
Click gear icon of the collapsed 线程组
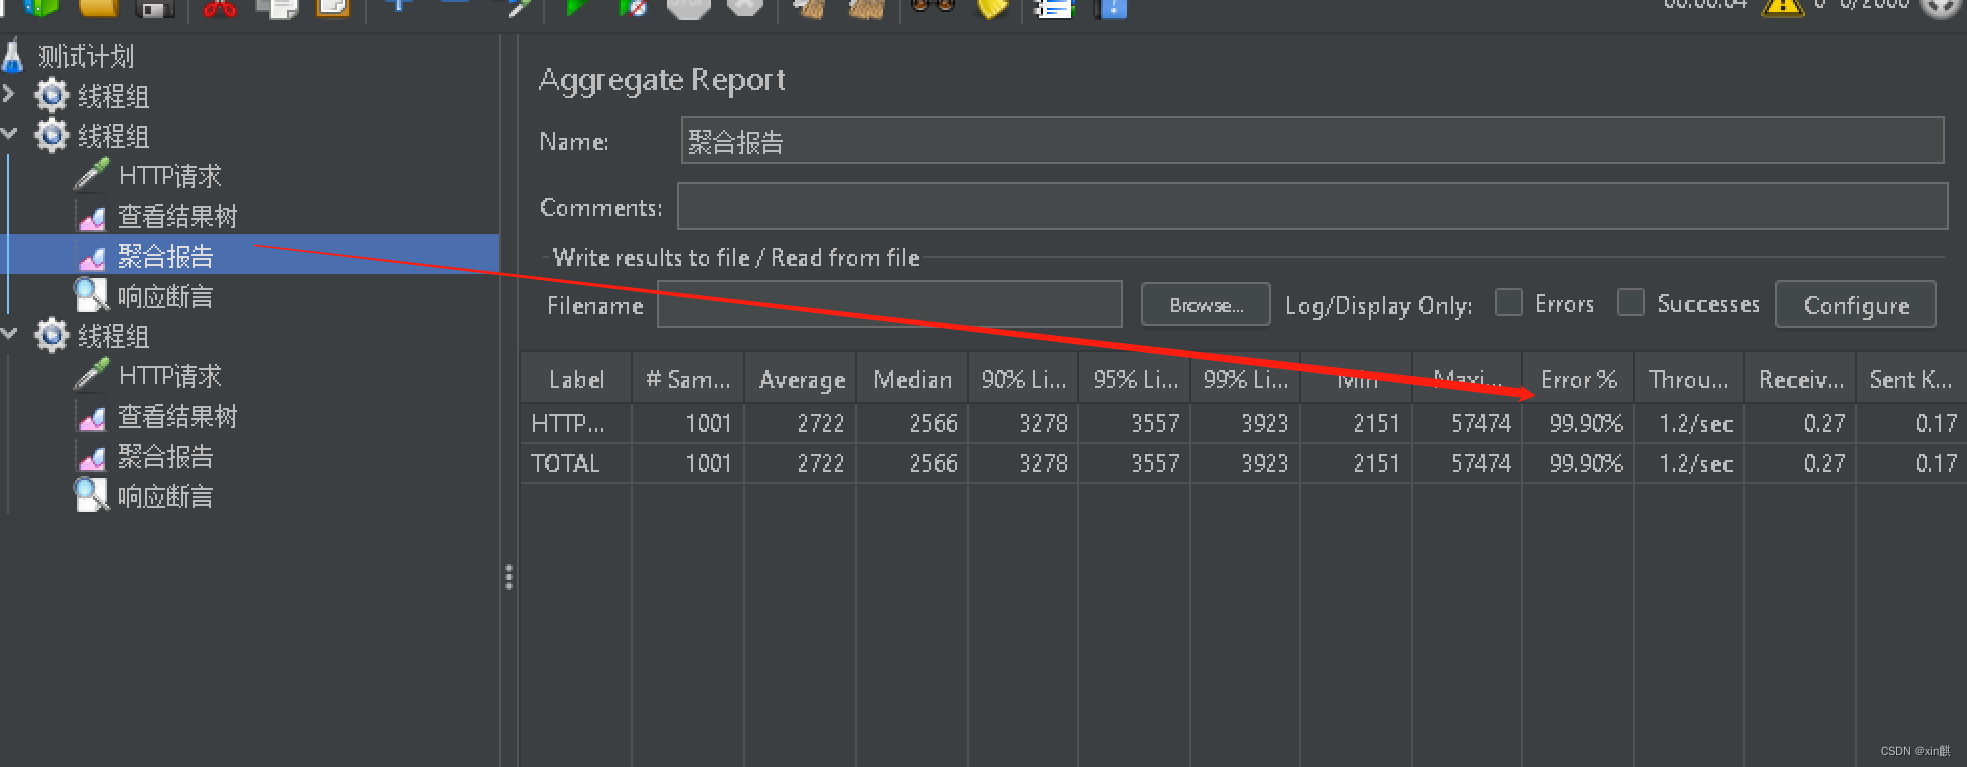[52, 96]
